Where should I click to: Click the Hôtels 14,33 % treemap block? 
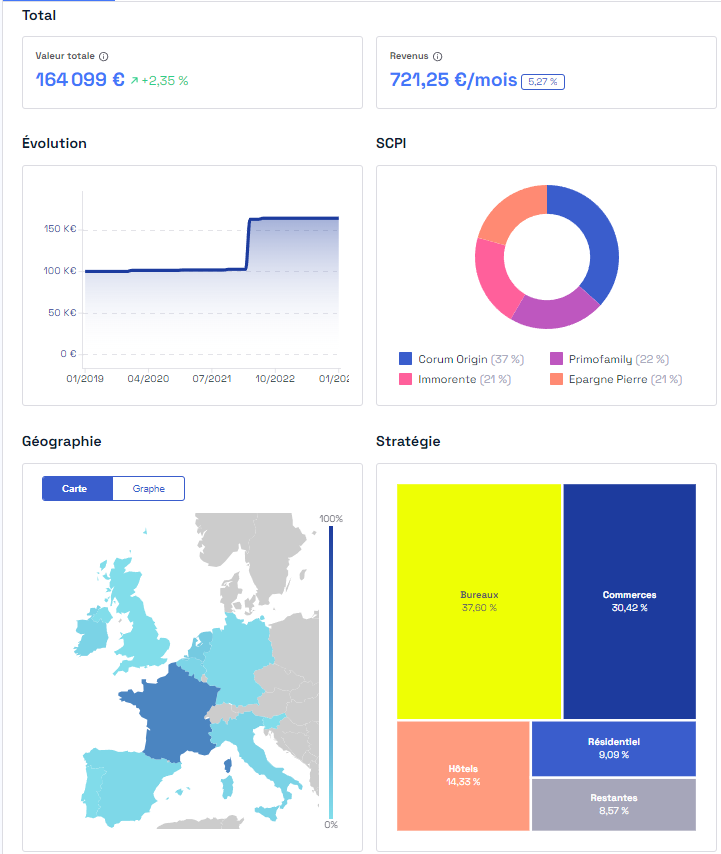pyautogui.click(x=463, y=776)
